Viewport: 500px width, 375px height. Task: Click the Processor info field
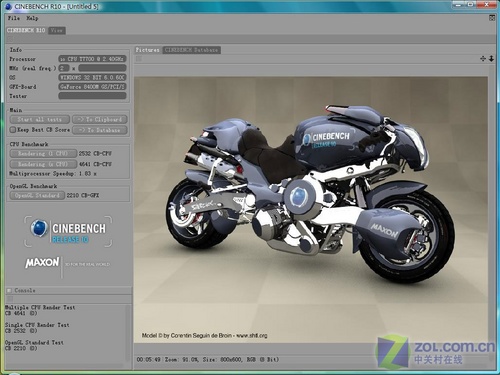92,59
